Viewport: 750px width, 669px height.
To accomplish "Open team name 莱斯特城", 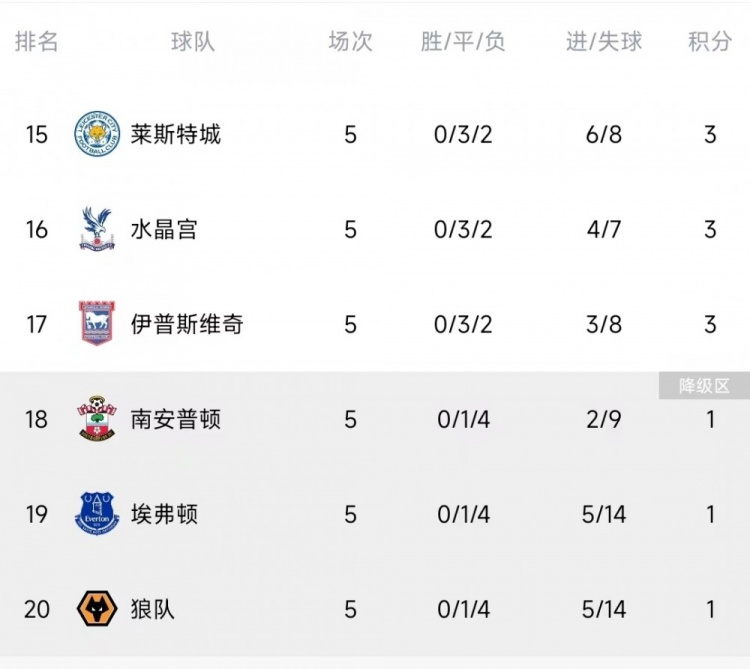I will [x=176, y=134].
